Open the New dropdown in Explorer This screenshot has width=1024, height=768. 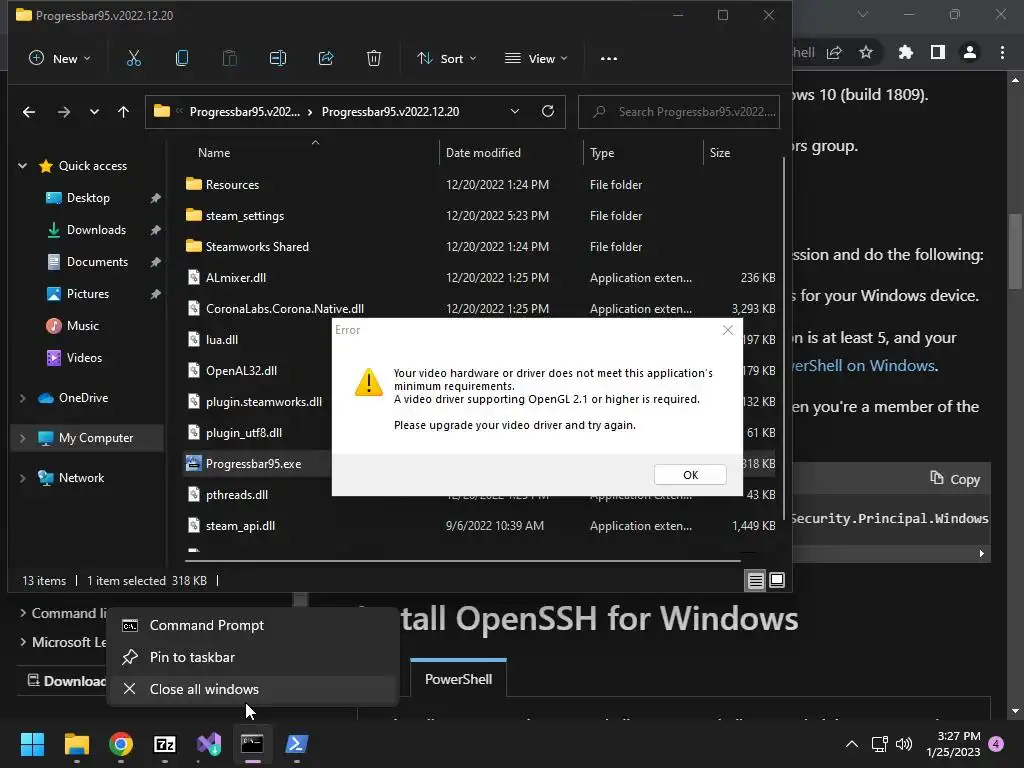tap(59, 59)
